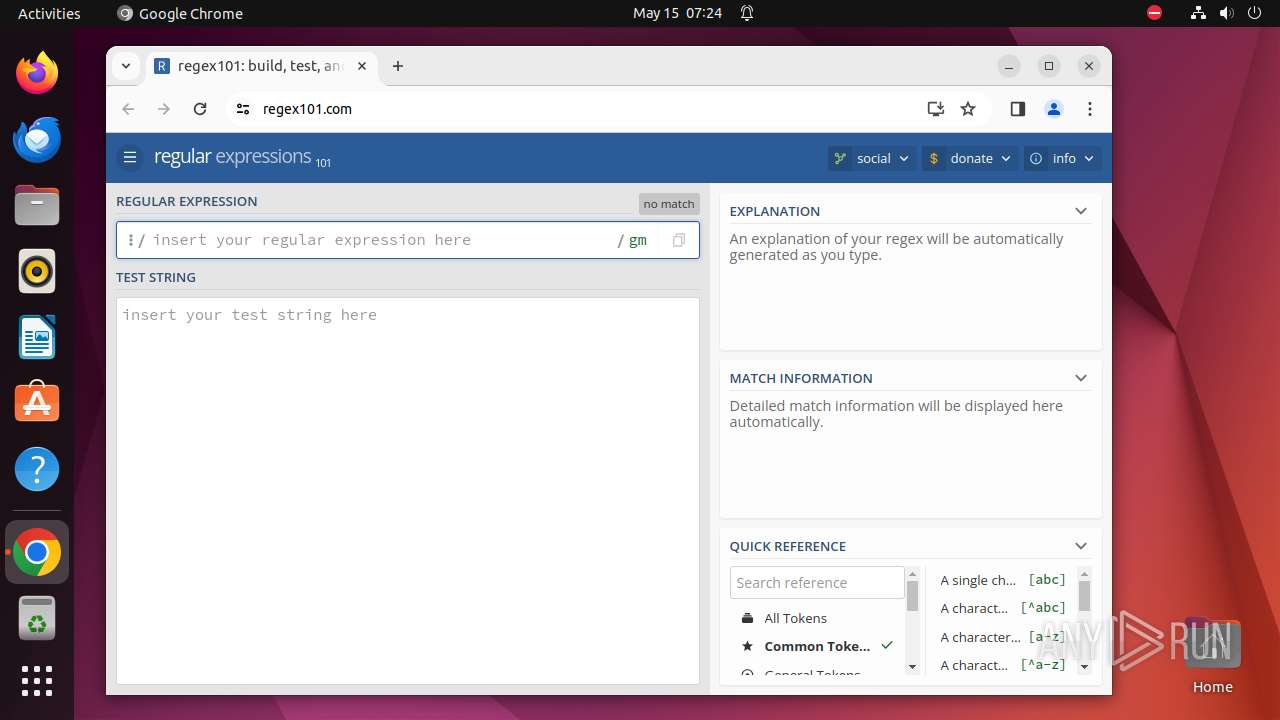The image size is (1280, 720).
Task: Select All Tokens category
Action: point(796,618)
